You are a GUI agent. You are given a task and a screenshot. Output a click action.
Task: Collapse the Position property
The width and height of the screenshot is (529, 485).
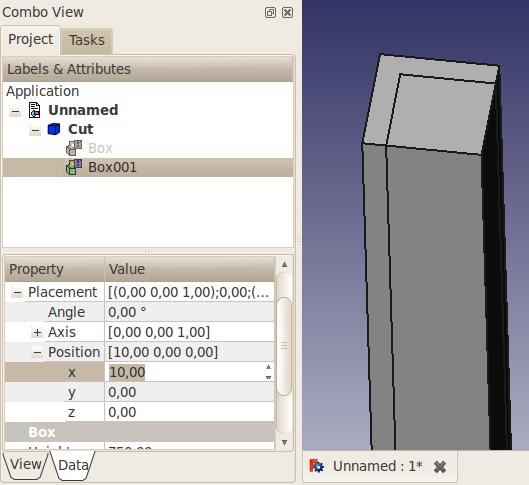[x=37, y=353]
